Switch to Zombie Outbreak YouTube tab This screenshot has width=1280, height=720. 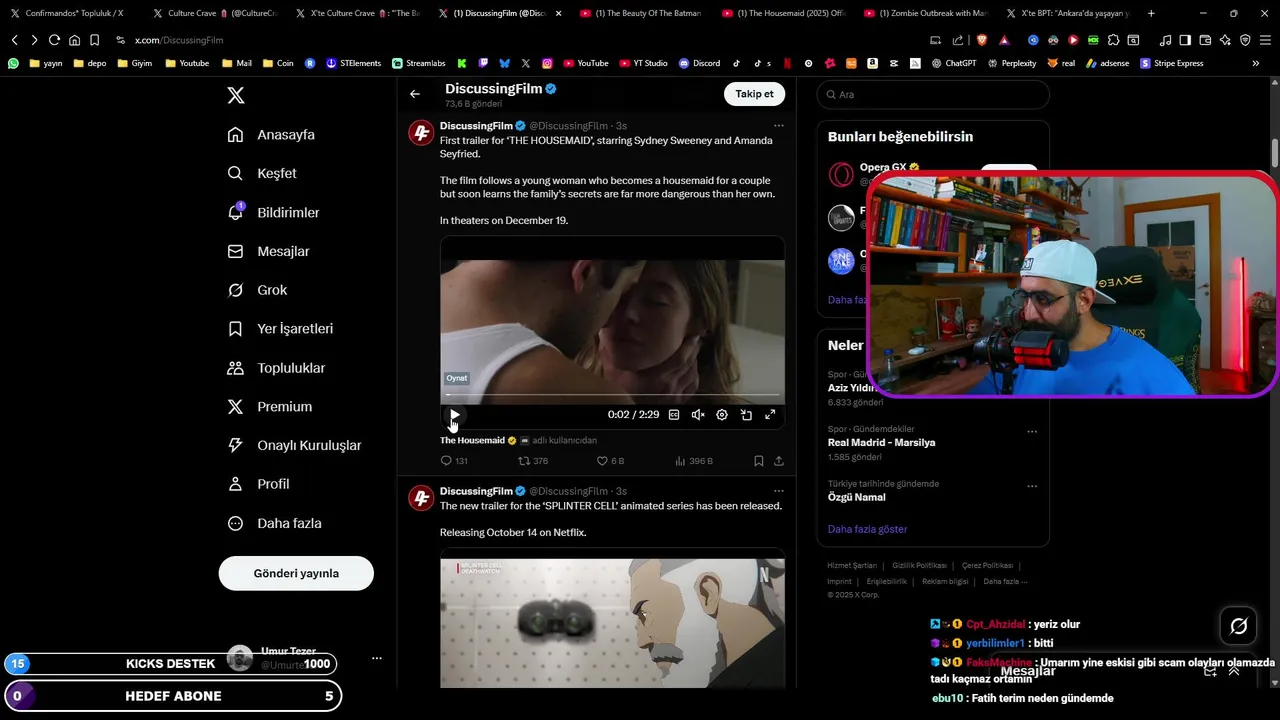coord(925,13)
